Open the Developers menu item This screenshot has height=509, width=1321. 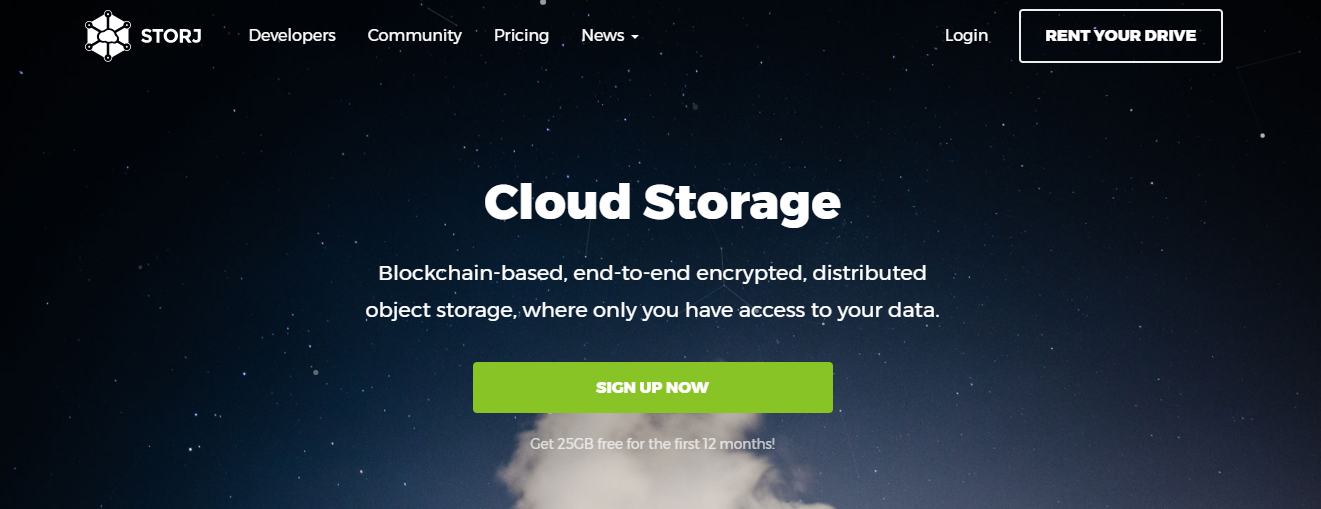[292, 35]
